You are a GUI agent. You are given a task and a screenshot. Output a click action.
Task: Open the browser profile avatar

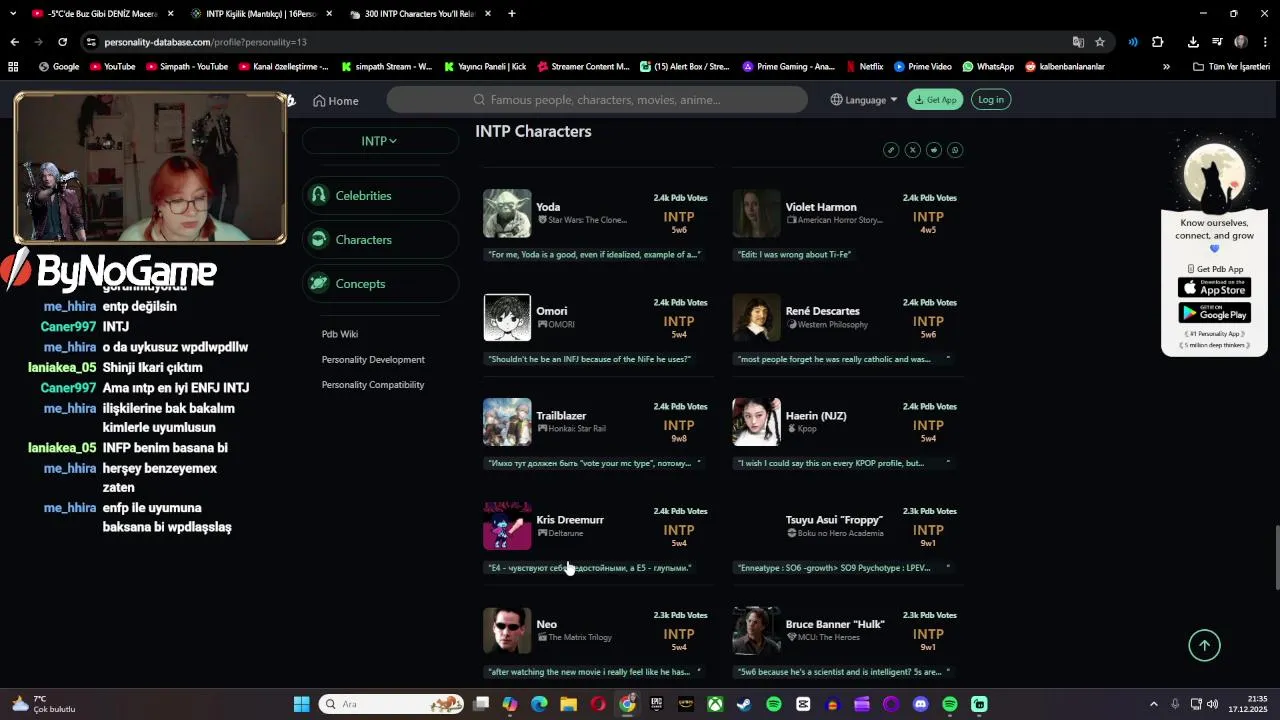click(x=1241, y=42)
